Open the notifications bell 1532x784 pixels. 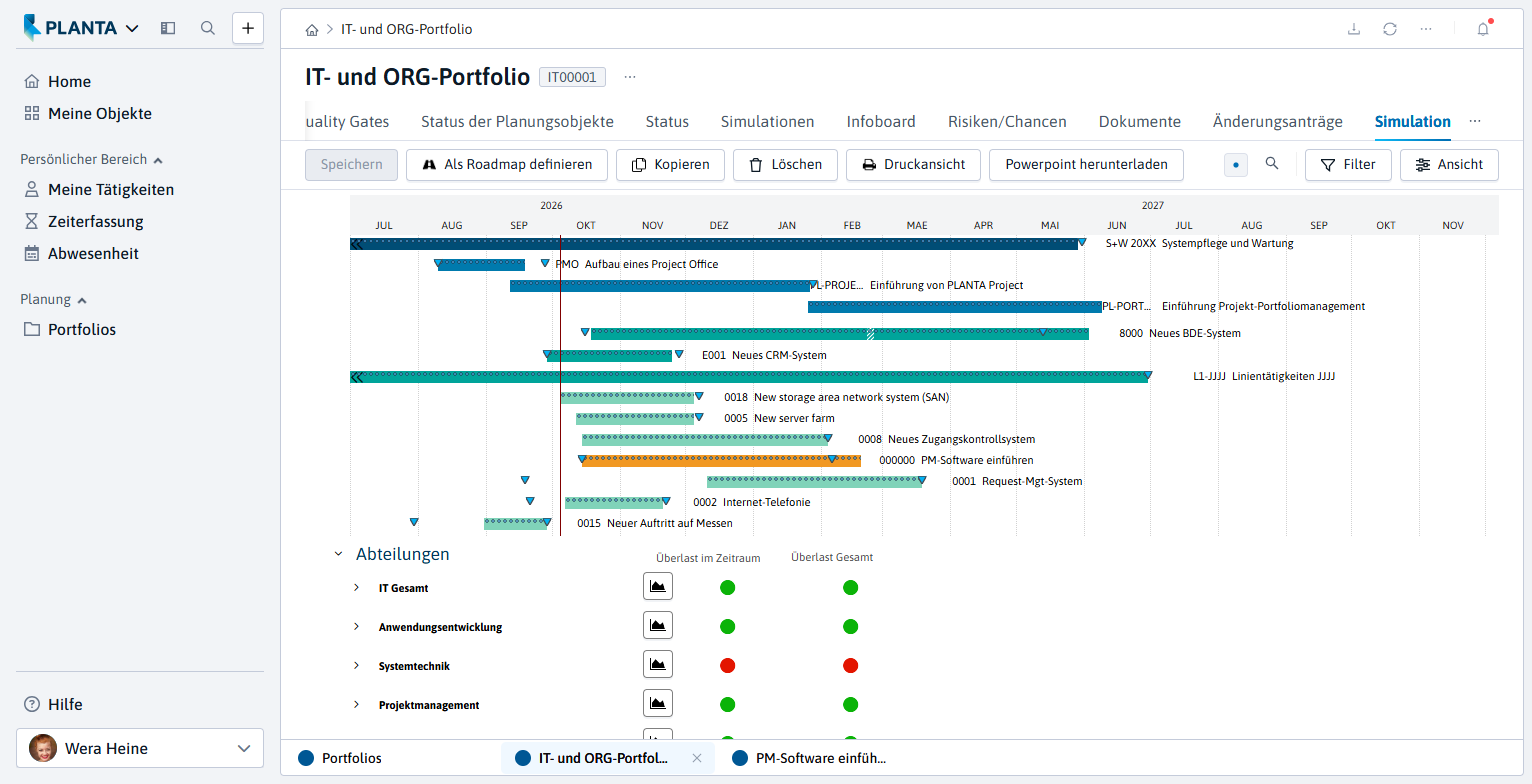pyautogui.click(x=1483, y=29)
